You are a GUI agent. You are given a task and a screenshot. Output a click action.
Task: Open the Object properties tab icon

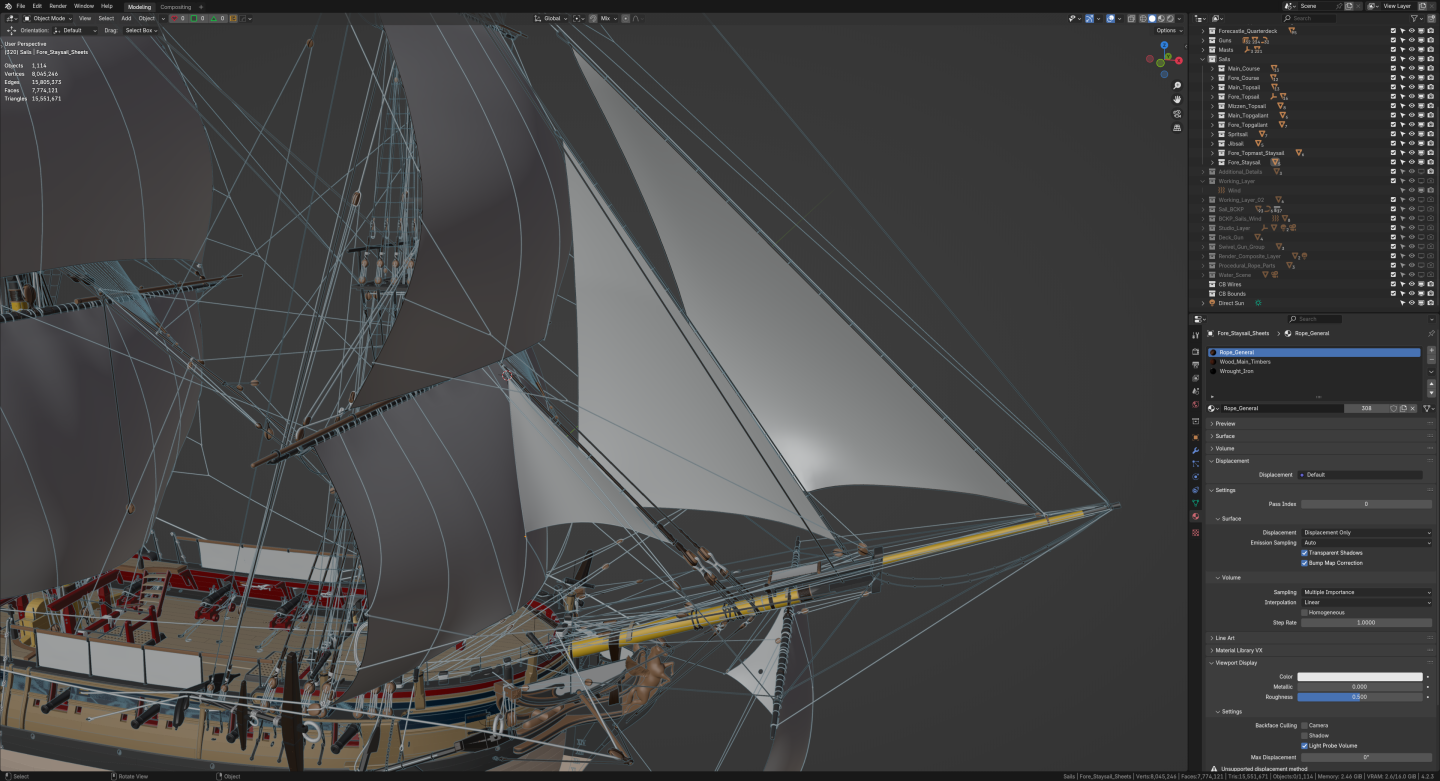click(x=1195, y=437)
